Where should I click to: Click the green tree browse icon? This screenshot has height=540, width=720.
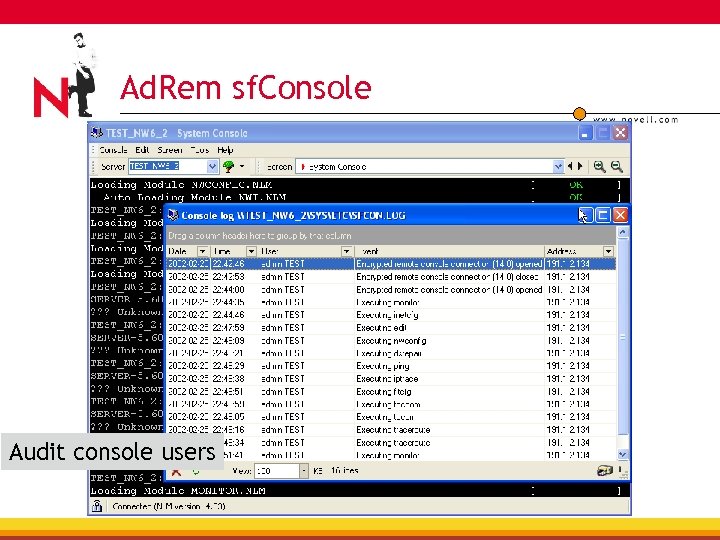[x=229, y=166]
